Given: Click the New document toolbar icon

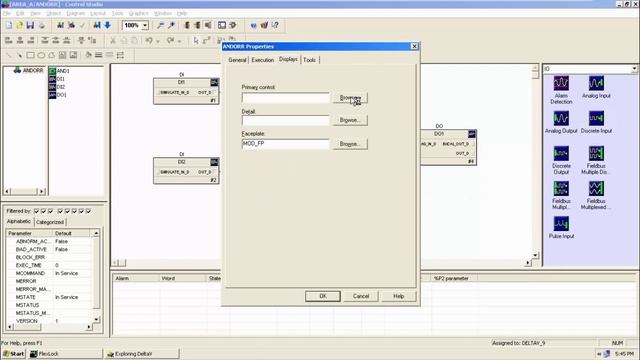Looking at the screenshot, I should [x=9, y=25].
